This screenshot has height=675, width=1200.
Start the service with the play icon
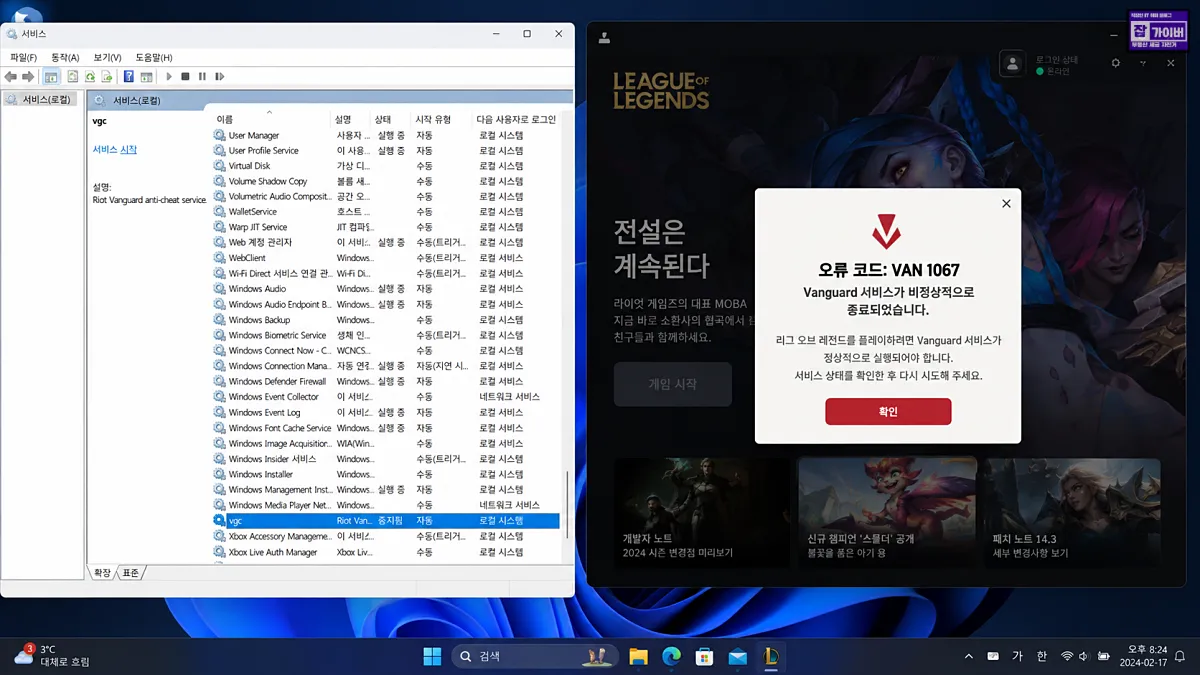click(168, 77)
